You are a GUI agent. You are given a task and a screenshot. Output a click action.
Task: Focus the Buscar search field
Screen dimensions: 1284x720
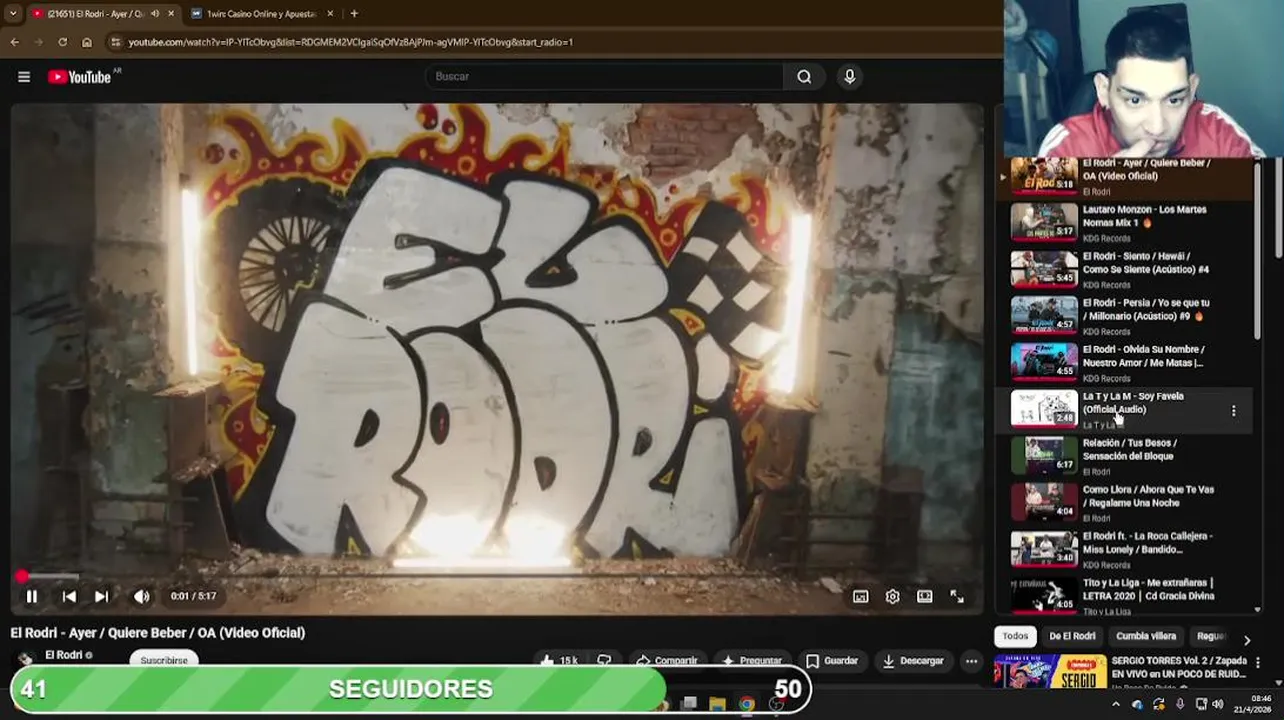605,77
